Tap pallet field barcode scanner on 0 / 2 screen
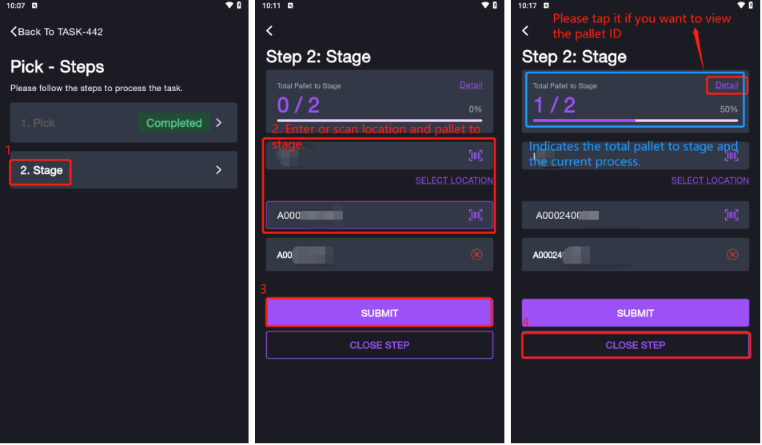Viewport: 762px width, 445px height. point(476,215)
